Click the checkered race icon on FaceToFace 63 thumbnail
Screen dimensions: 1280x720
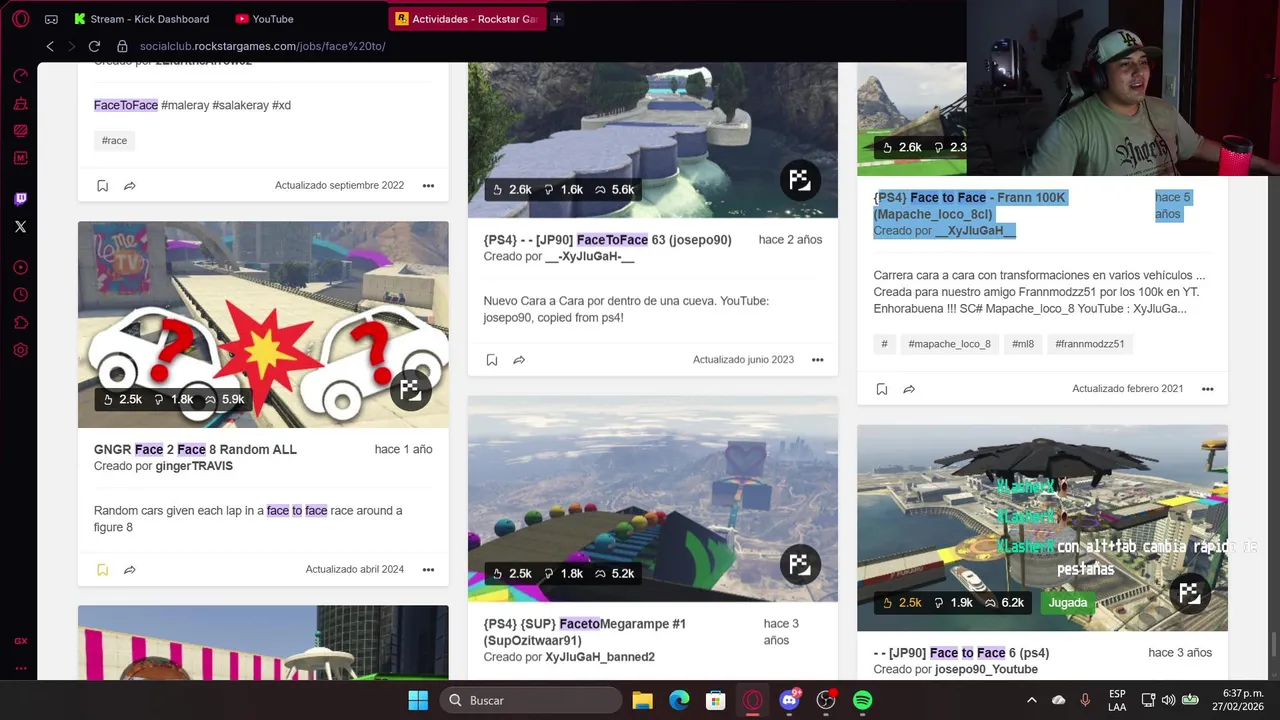[799, 180]
